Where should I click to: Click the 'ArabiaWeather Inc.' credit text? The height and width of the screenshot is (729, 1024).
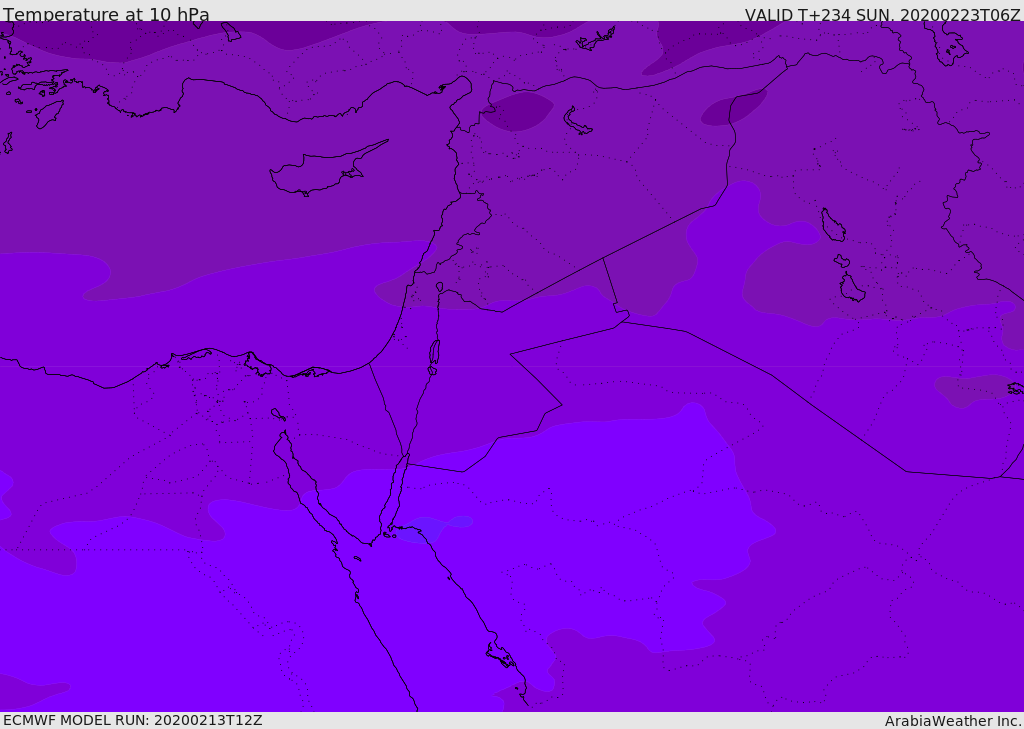pyautogui.click(x=952, y=721)
